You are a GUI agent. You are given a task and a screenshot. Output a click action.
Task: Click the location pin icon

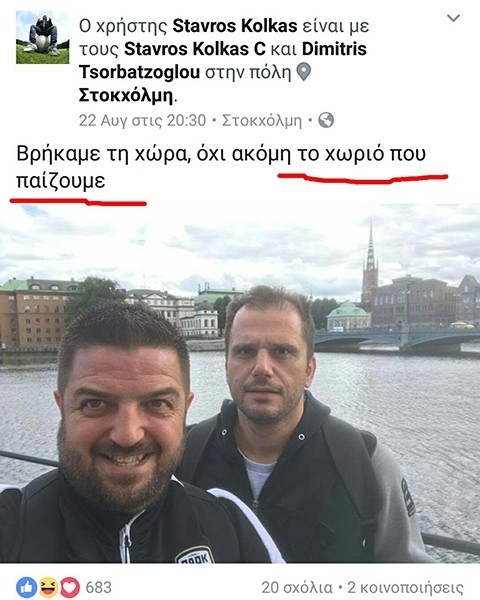(304, 72)
